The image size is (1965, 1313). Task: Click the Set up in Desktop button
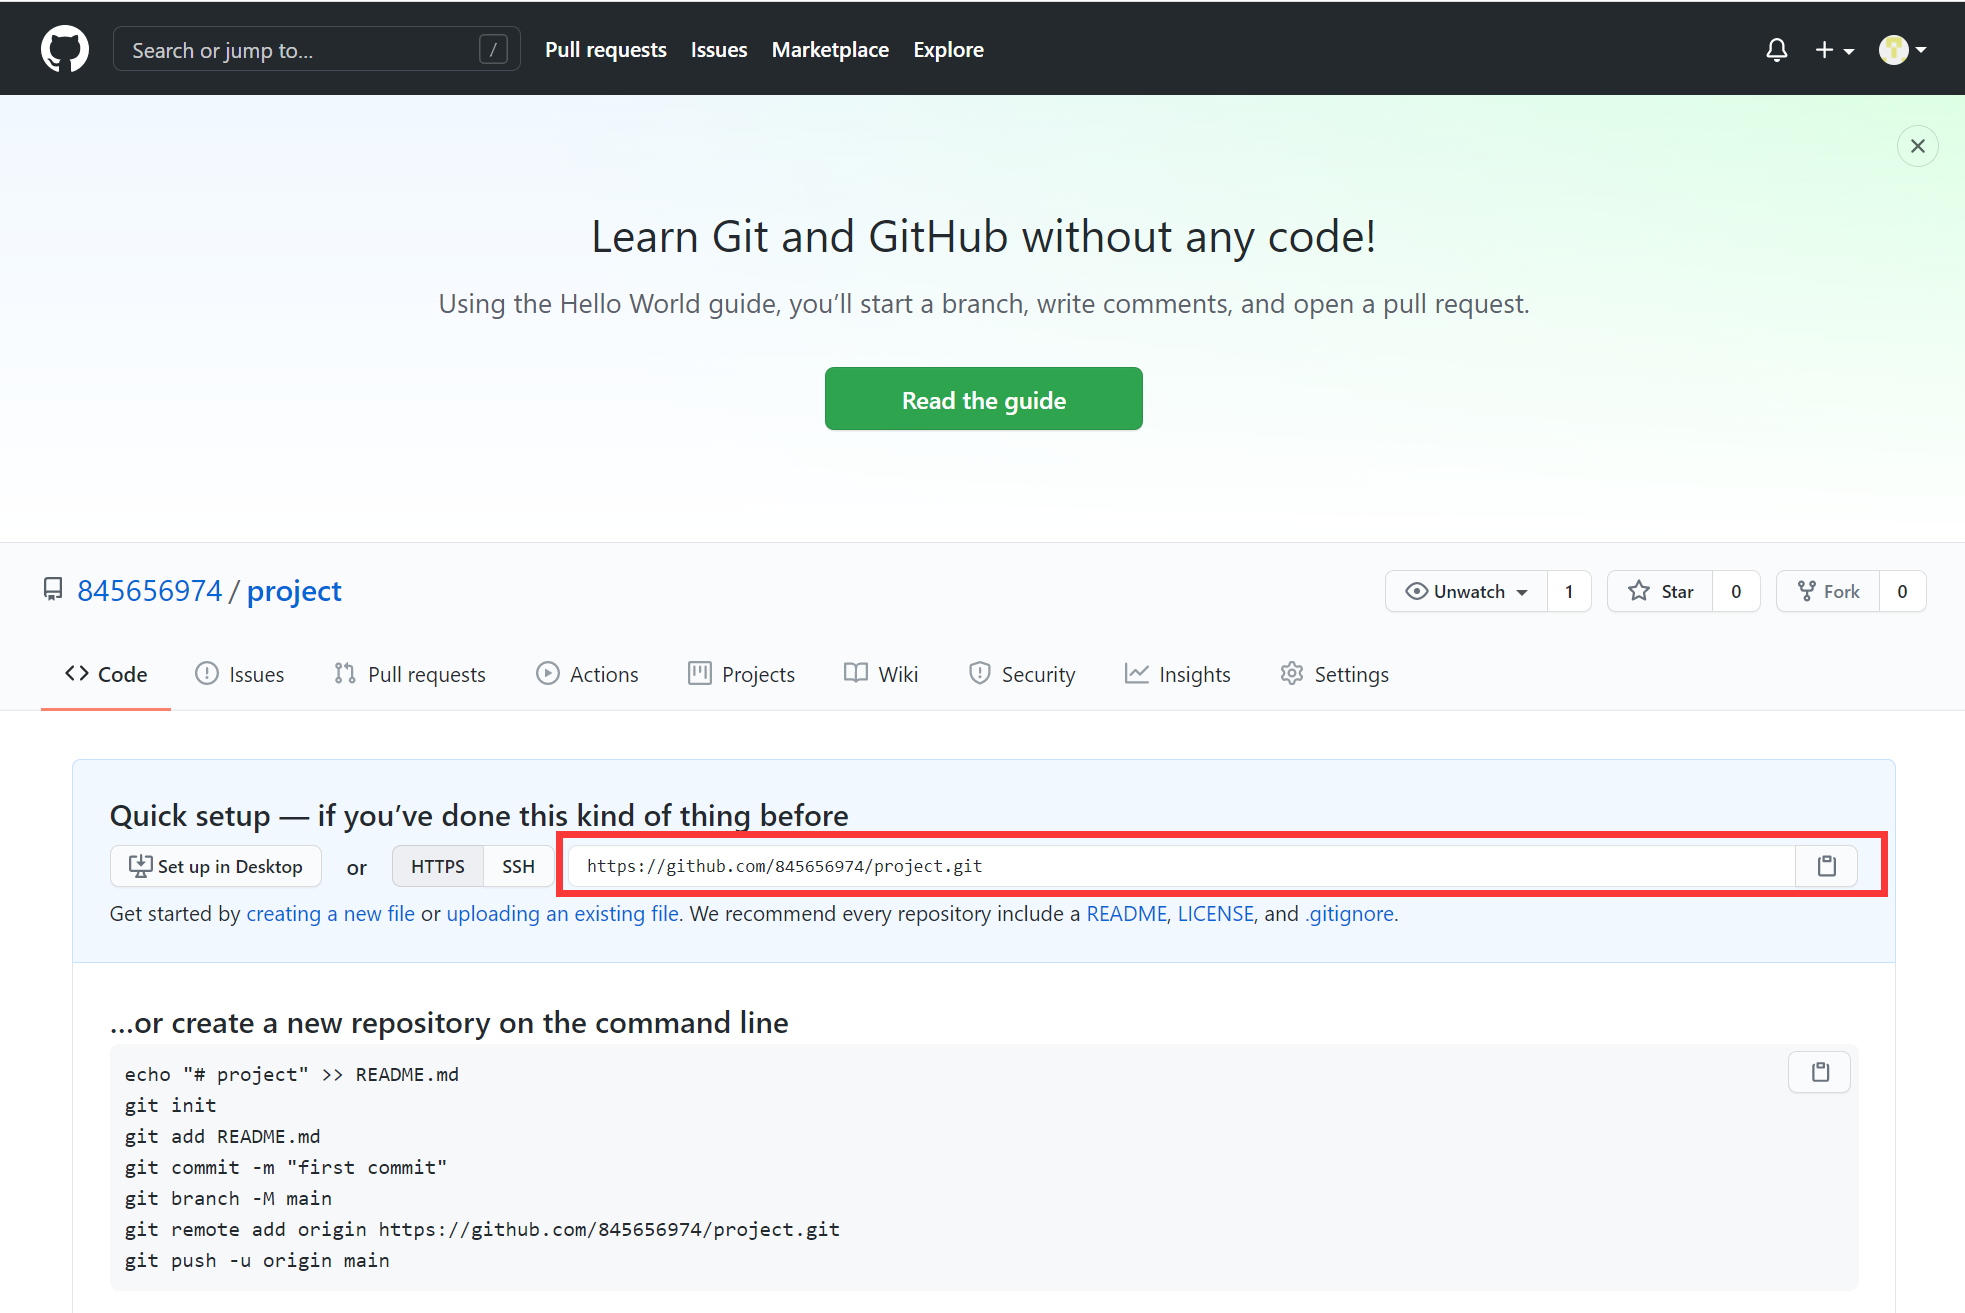click(x=216, y=866)
